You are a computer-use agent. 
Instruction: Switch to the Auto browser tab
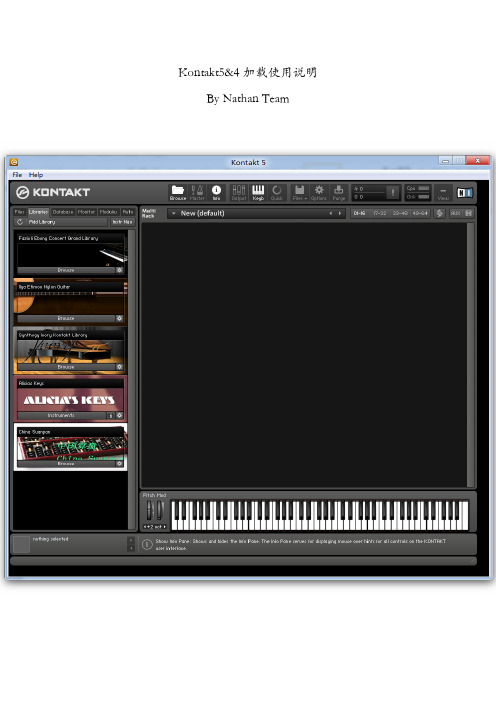(128, 212)
